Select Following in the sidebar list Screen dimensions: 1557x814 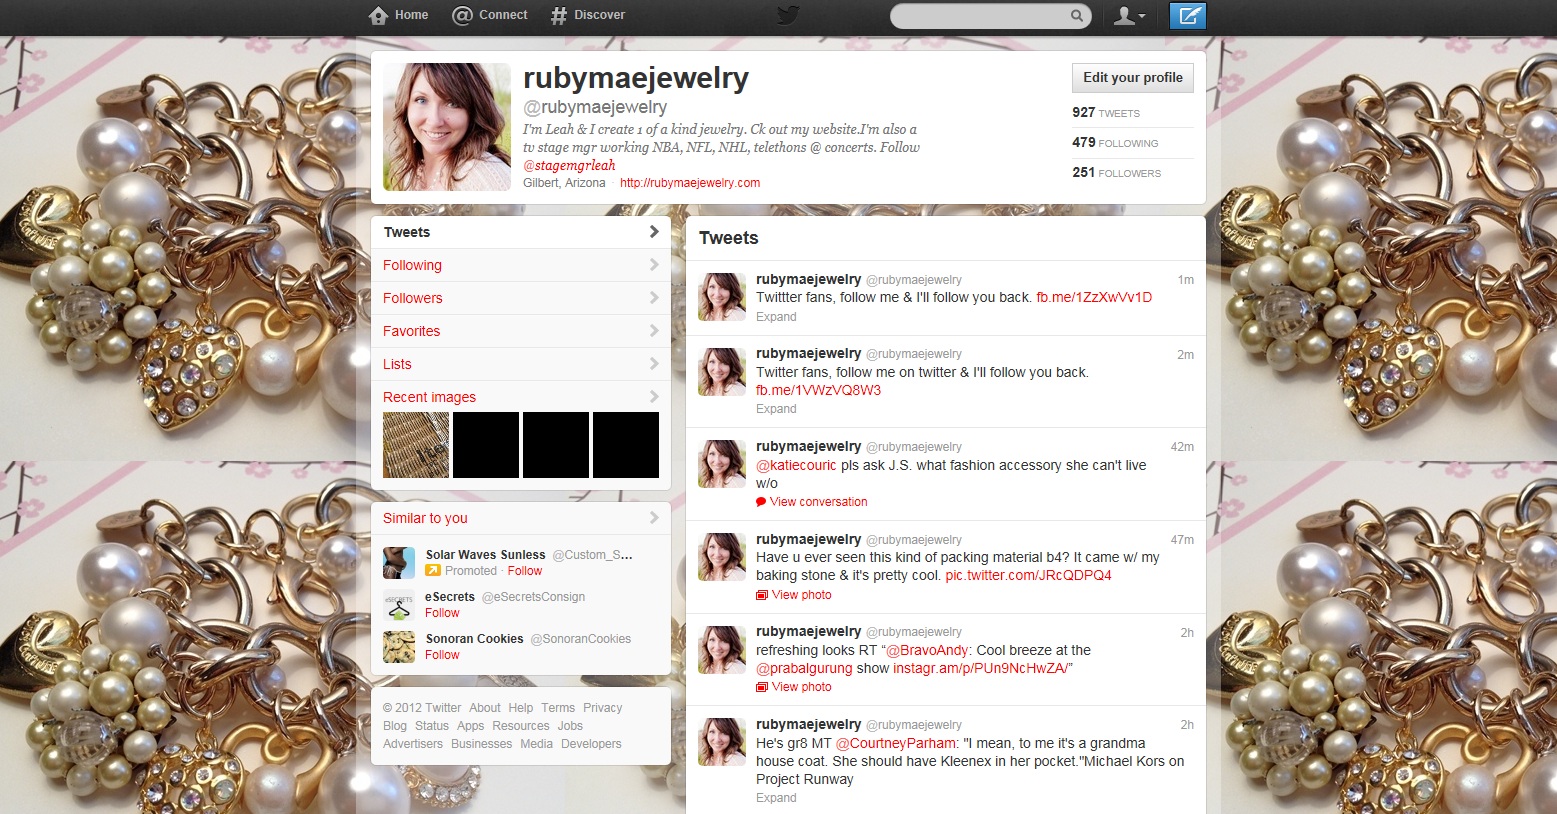(x=520, y=265)
